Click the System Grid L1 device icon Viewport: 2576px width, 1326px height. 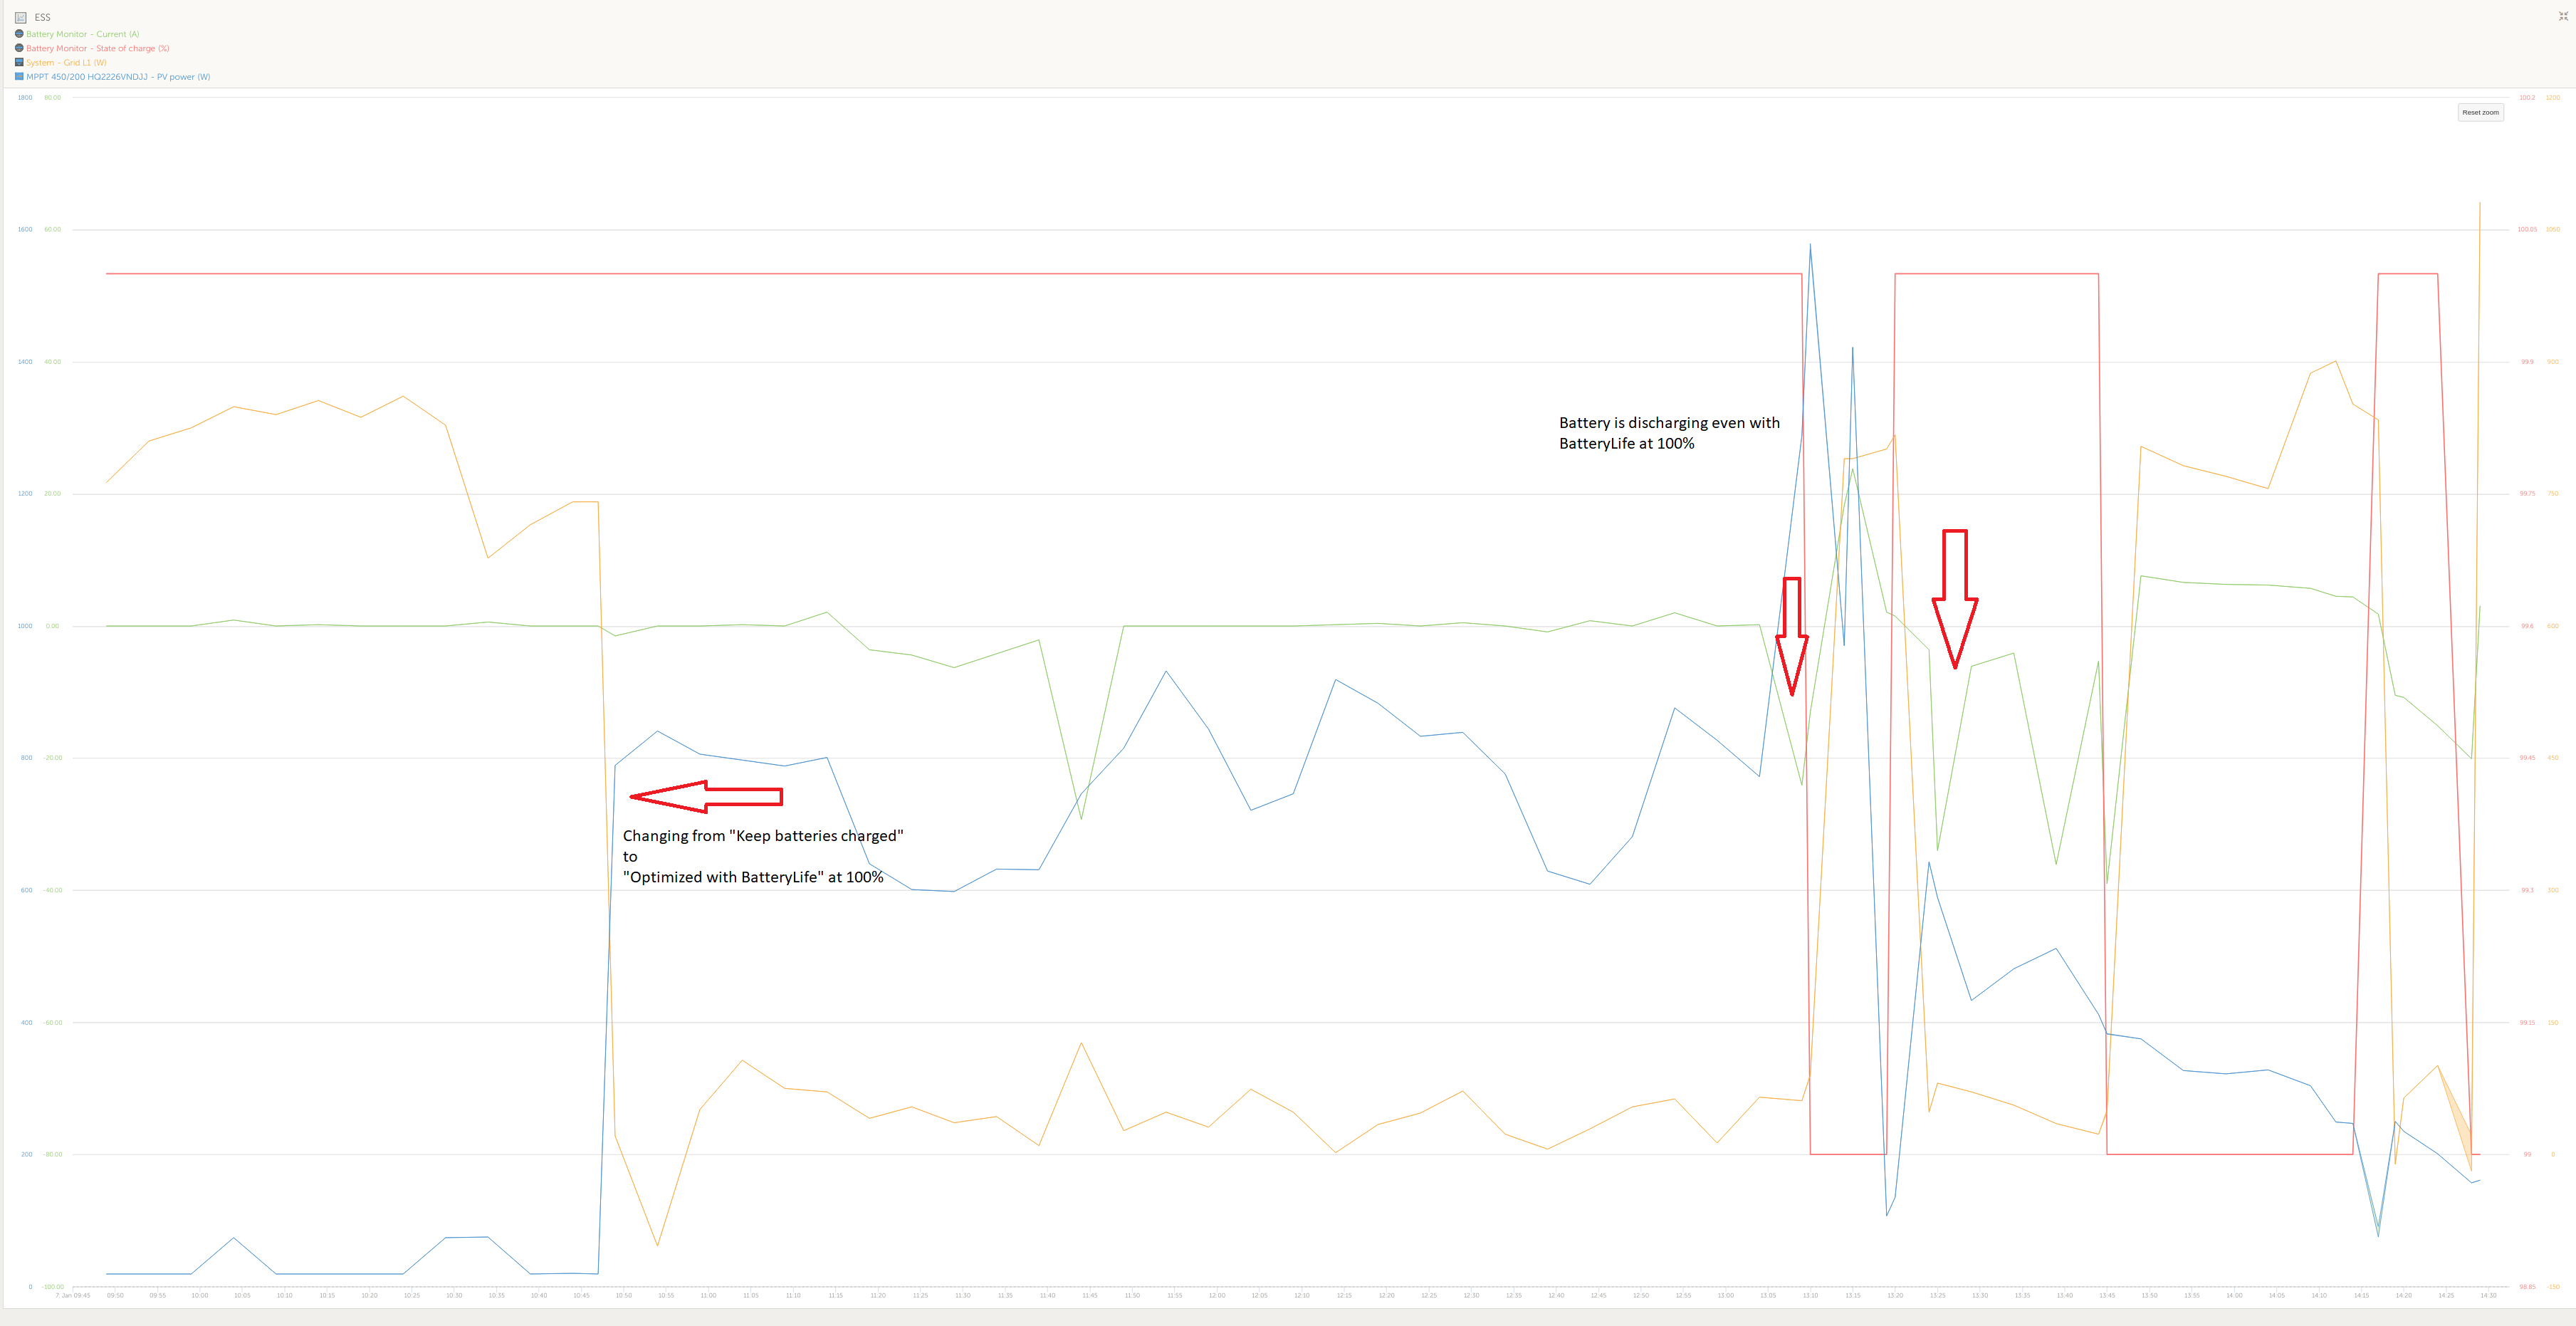click(19, 62)
